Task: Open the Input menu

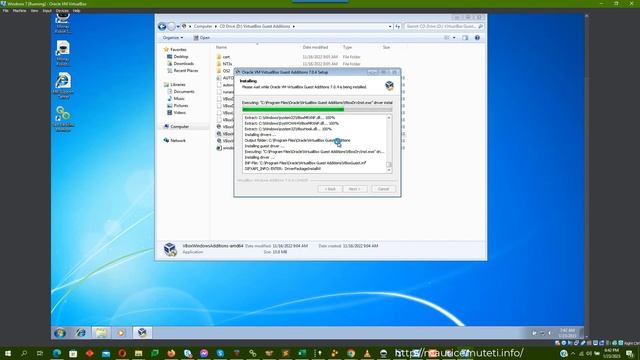Action: pos(47,11)
